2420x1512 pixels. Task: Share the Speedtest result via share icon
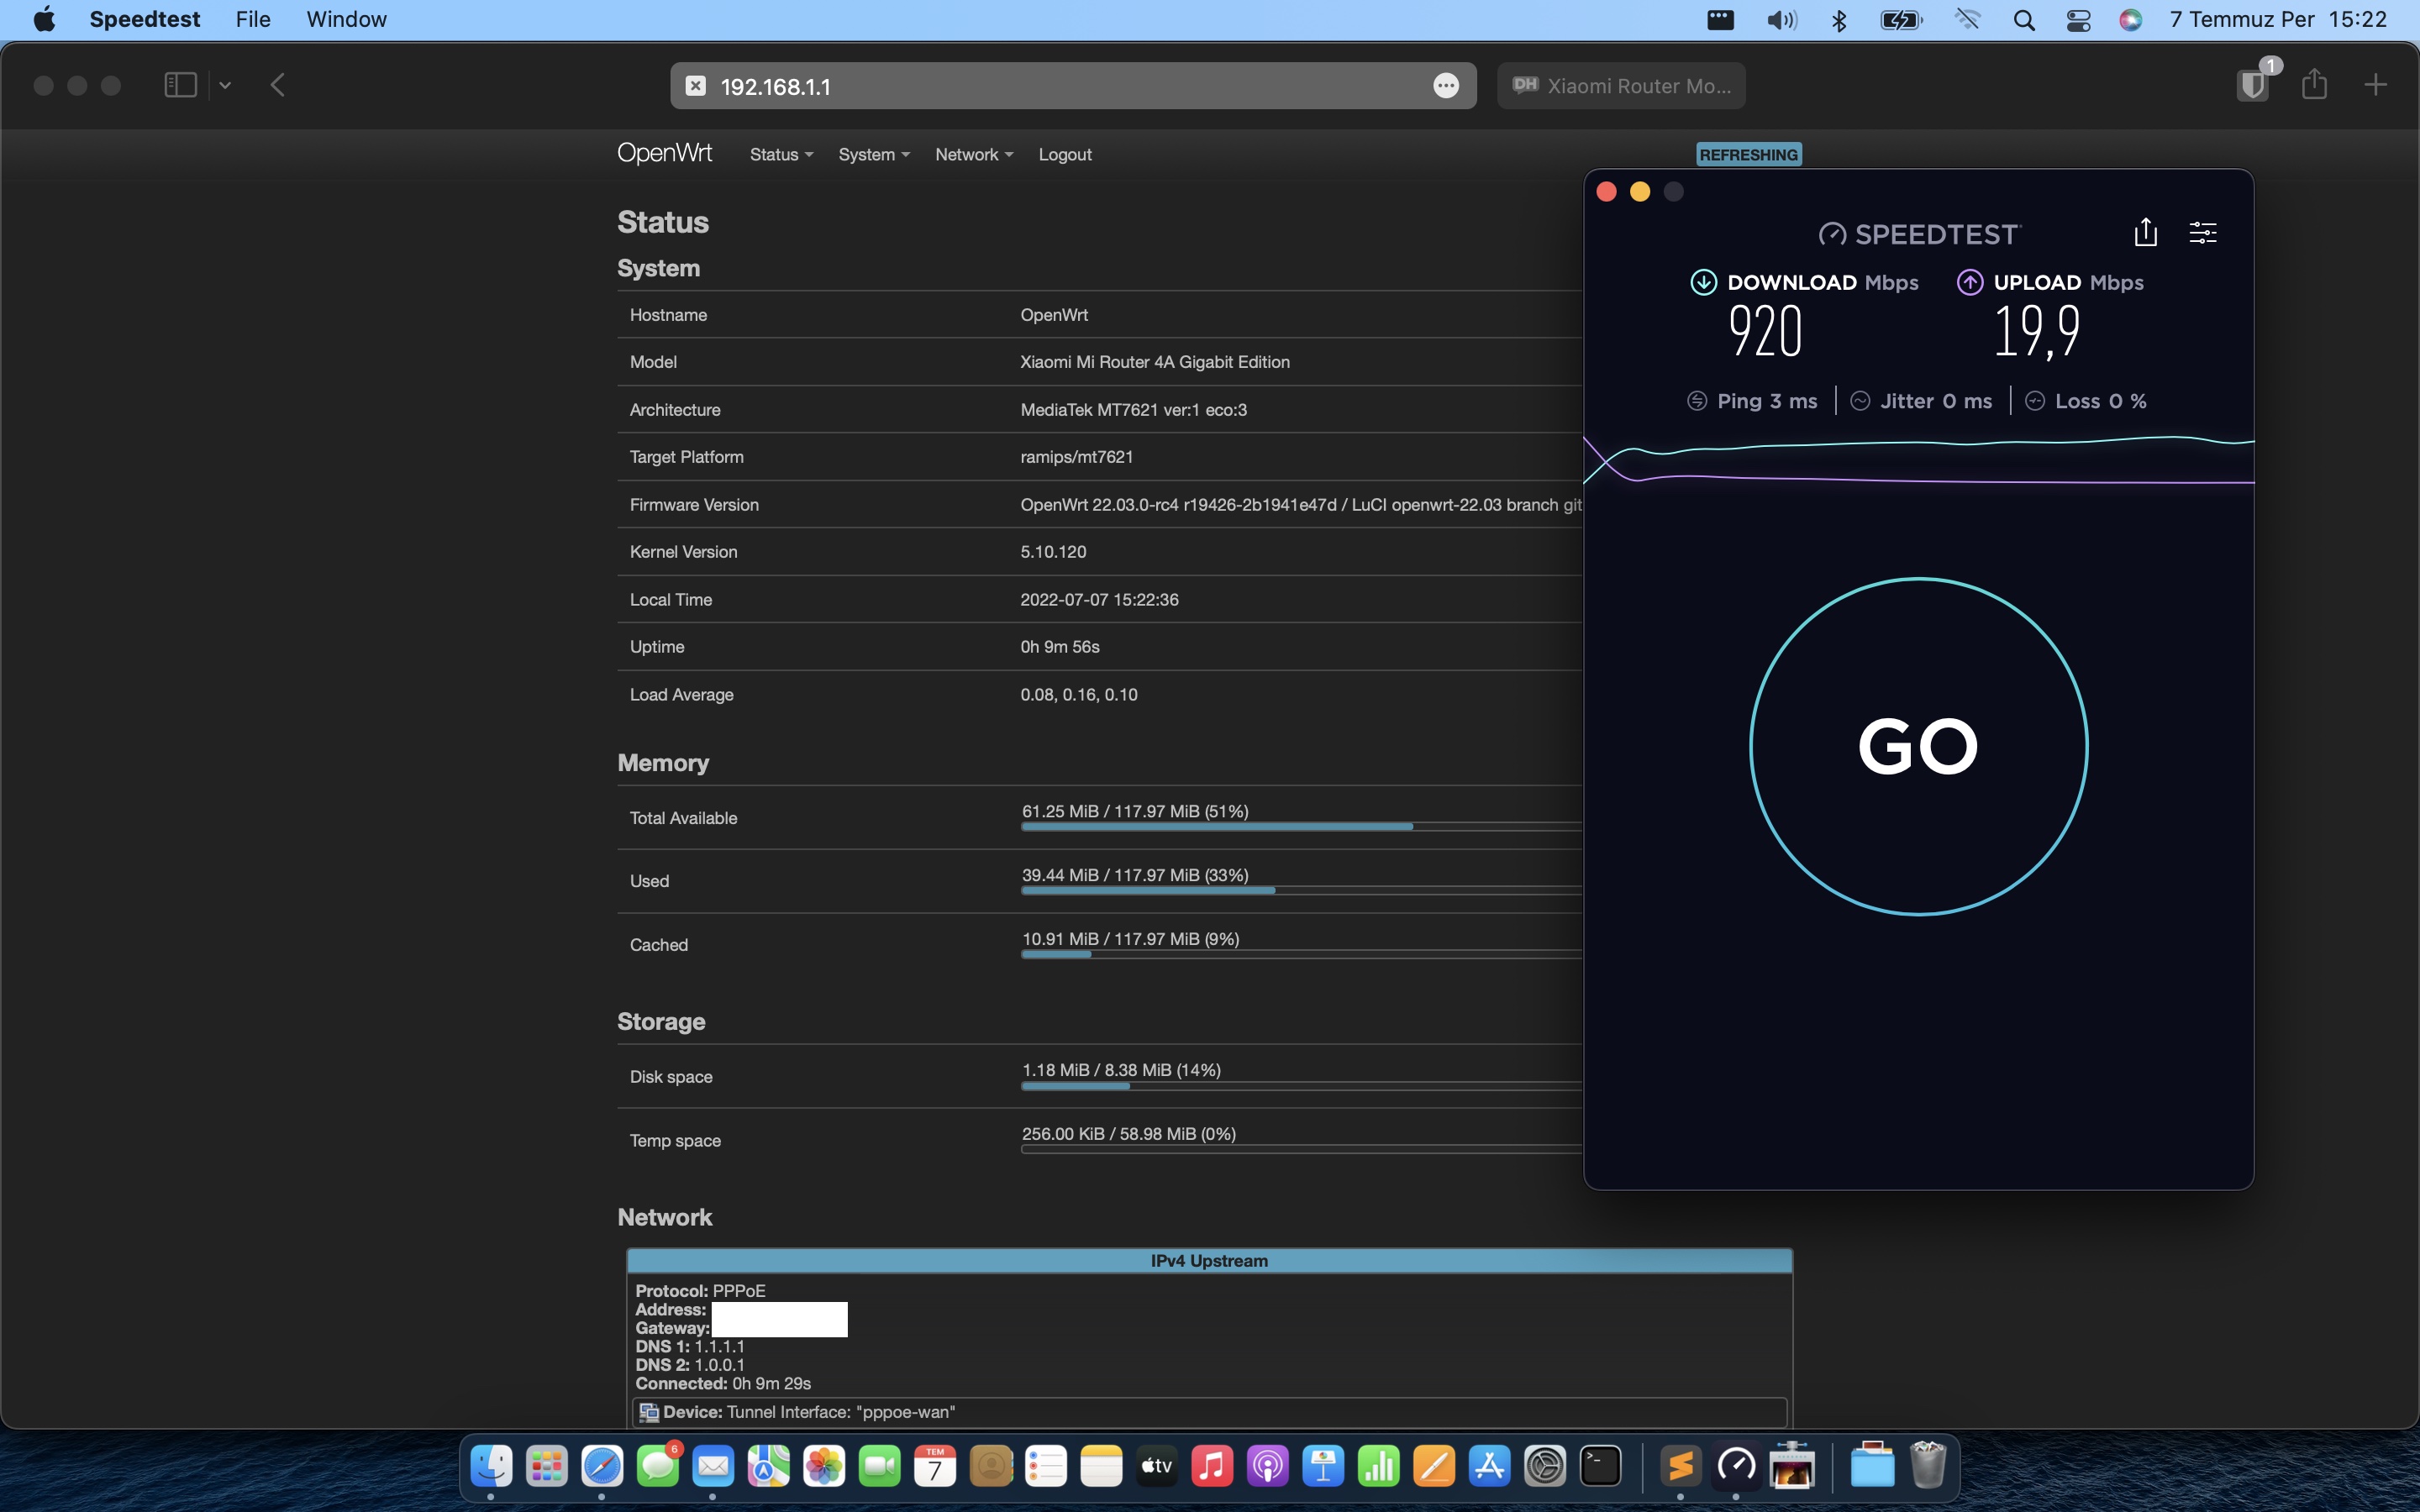[2145, 233]
